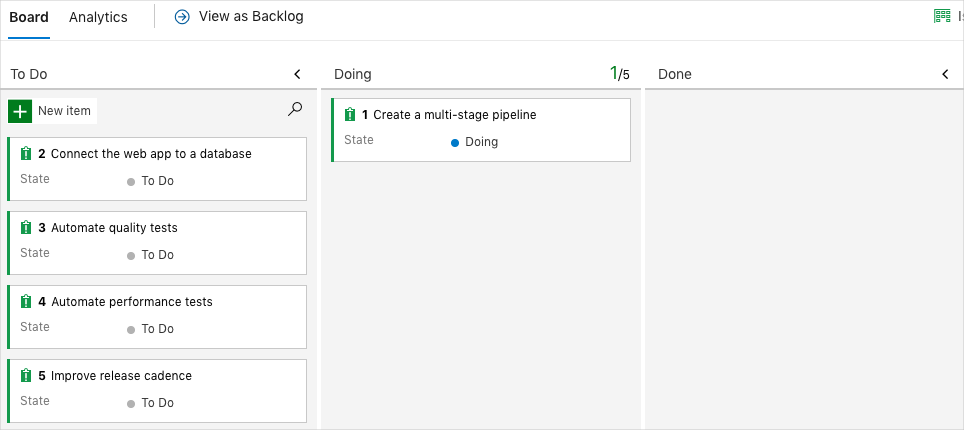Switch to the Analytics tab
Image resolution: width=964 pixels, height=430 pixels.
[98, 17]
